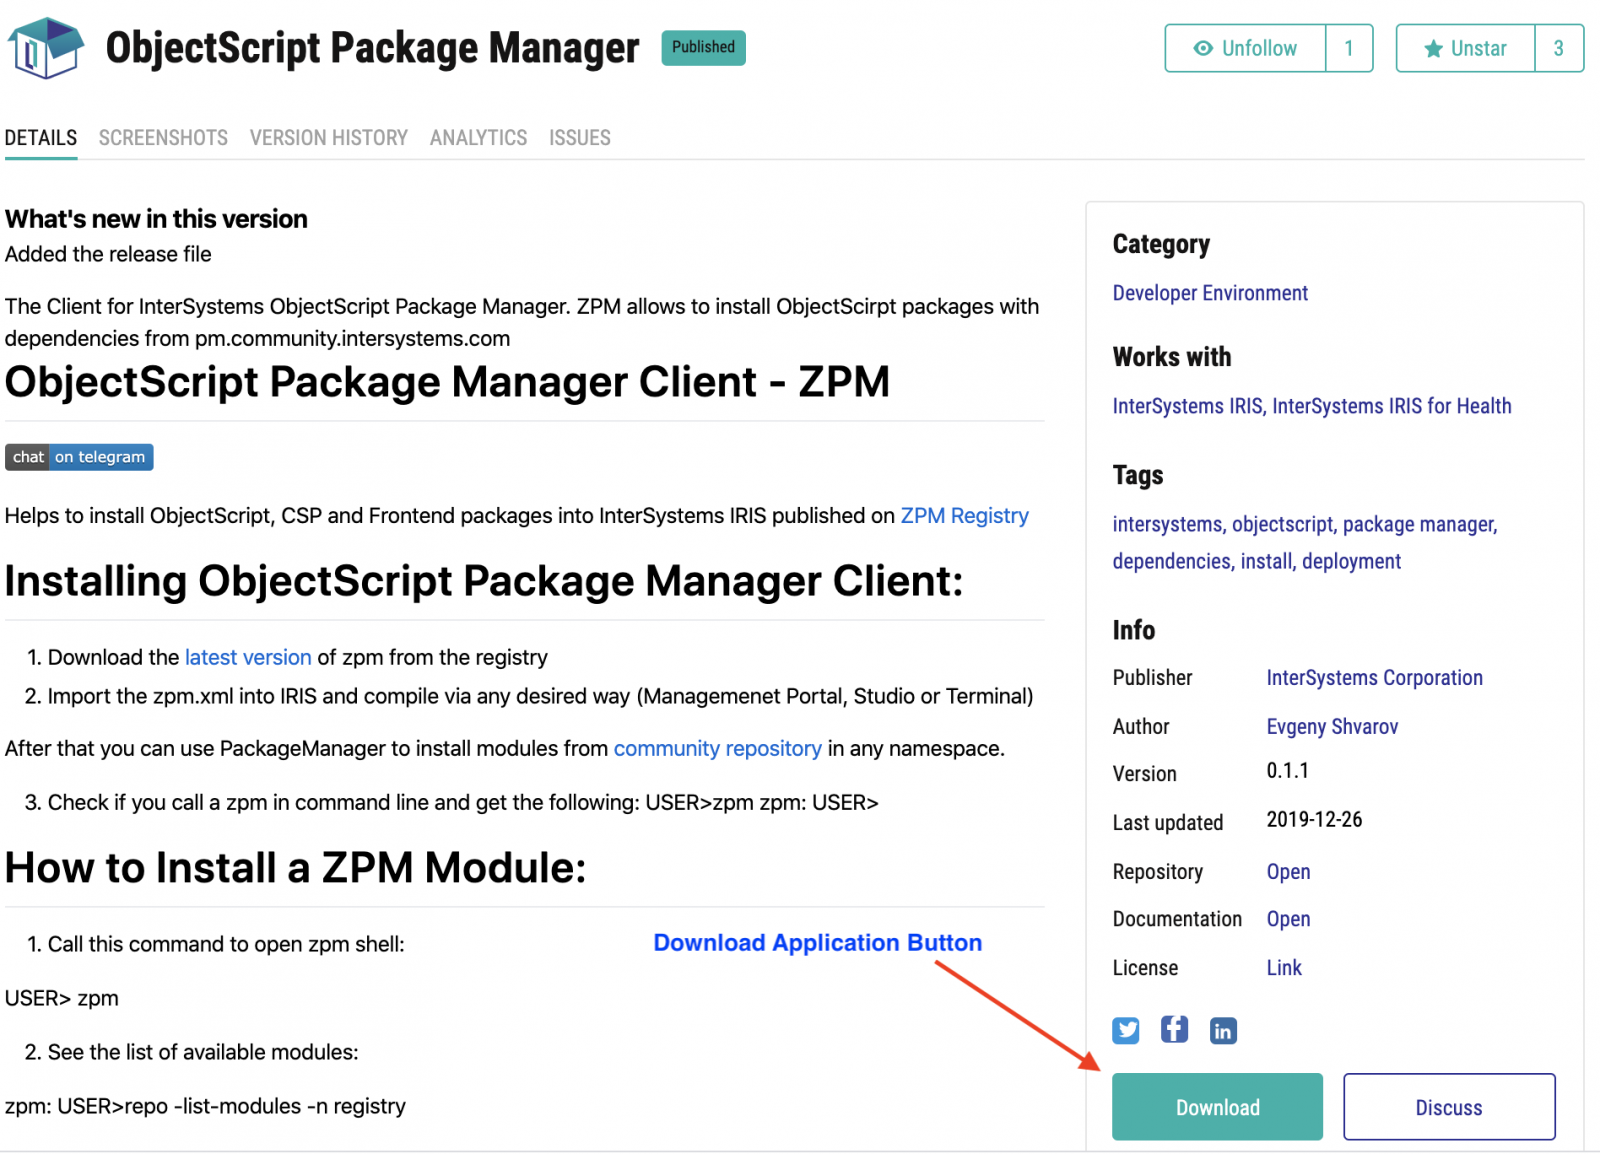Viewport: 1600px width, 1154px height.
Task: Select the install tag
Action: point(1267,561)
